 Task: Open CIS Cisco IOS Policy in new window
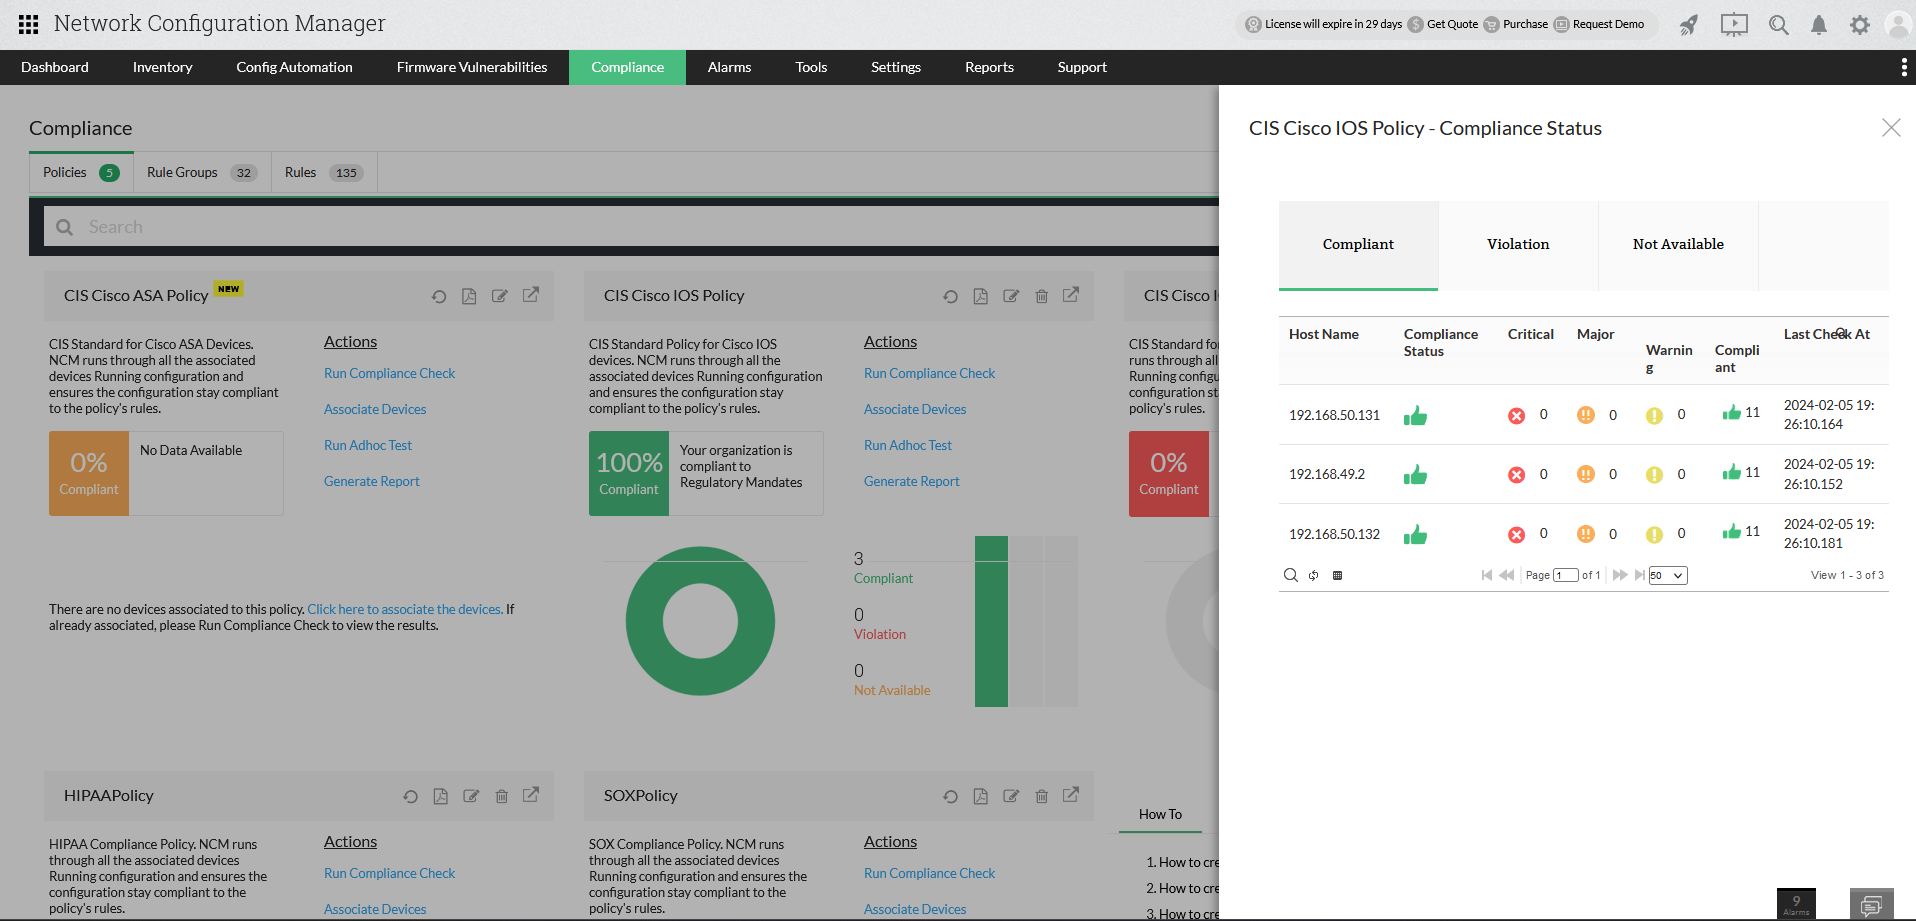click(1071, 296)
